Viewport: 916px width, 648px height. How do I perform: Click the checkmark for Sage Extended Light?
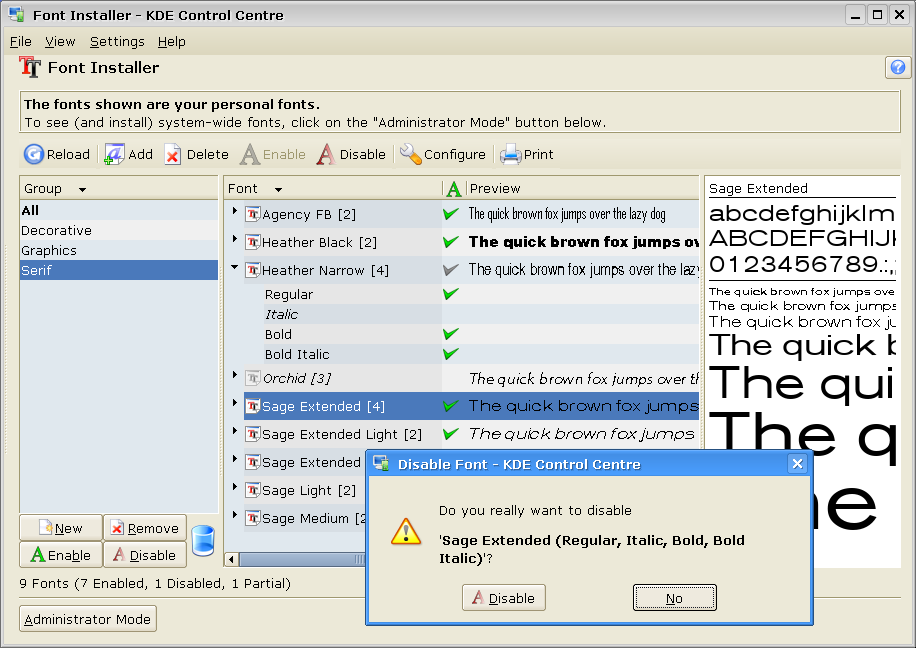450,434
